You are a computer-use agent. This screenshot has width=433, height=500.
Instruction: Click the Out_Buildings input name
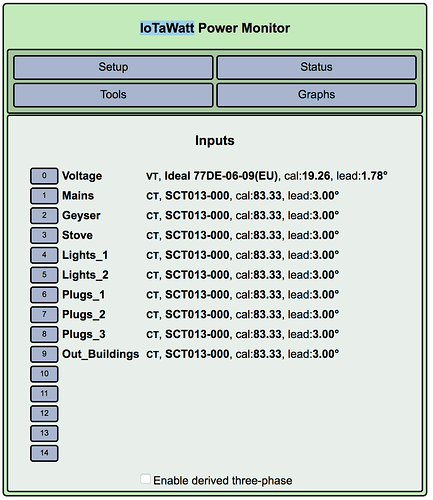pyautogui.click(x=101, y=354)
